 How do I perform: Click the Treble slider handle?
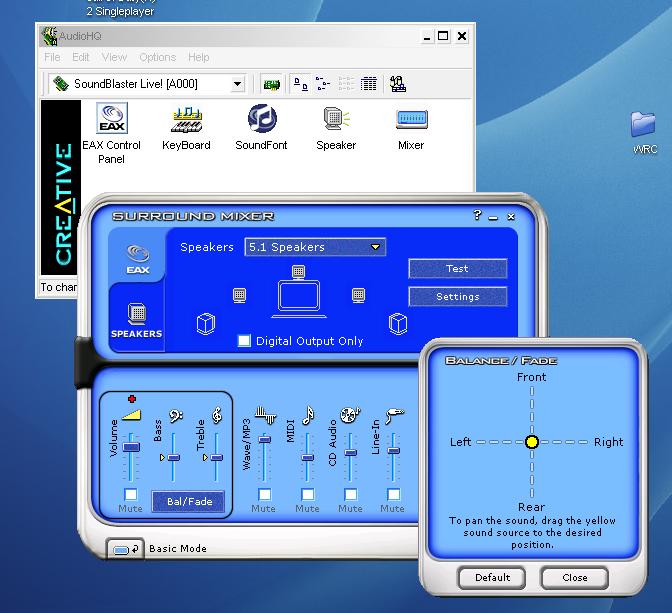tap(217, 458)
